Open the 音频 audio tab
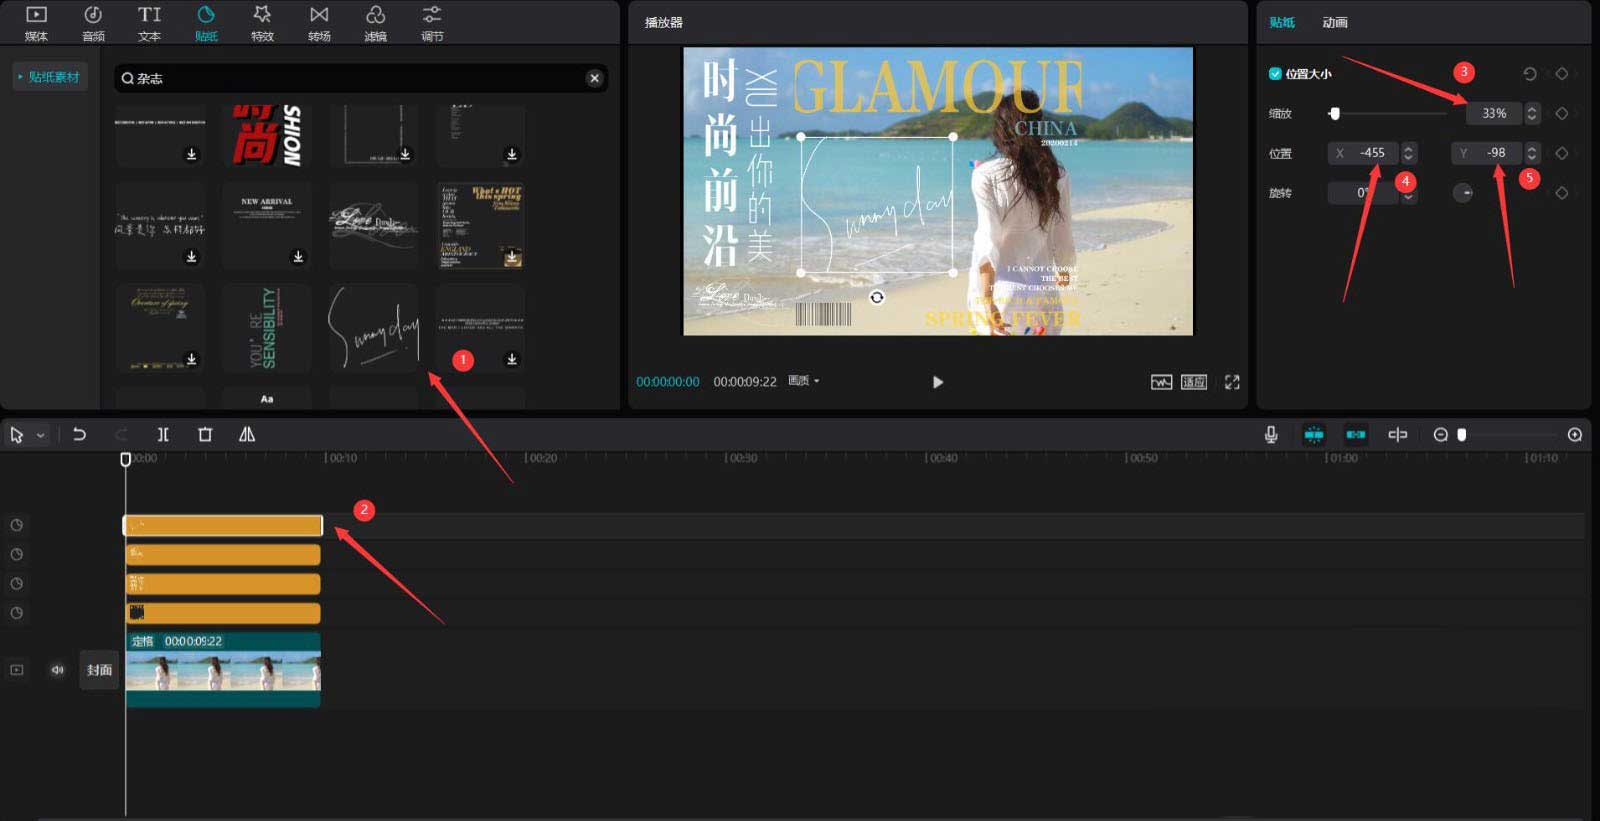1600x821 pixels. (93, 23)
